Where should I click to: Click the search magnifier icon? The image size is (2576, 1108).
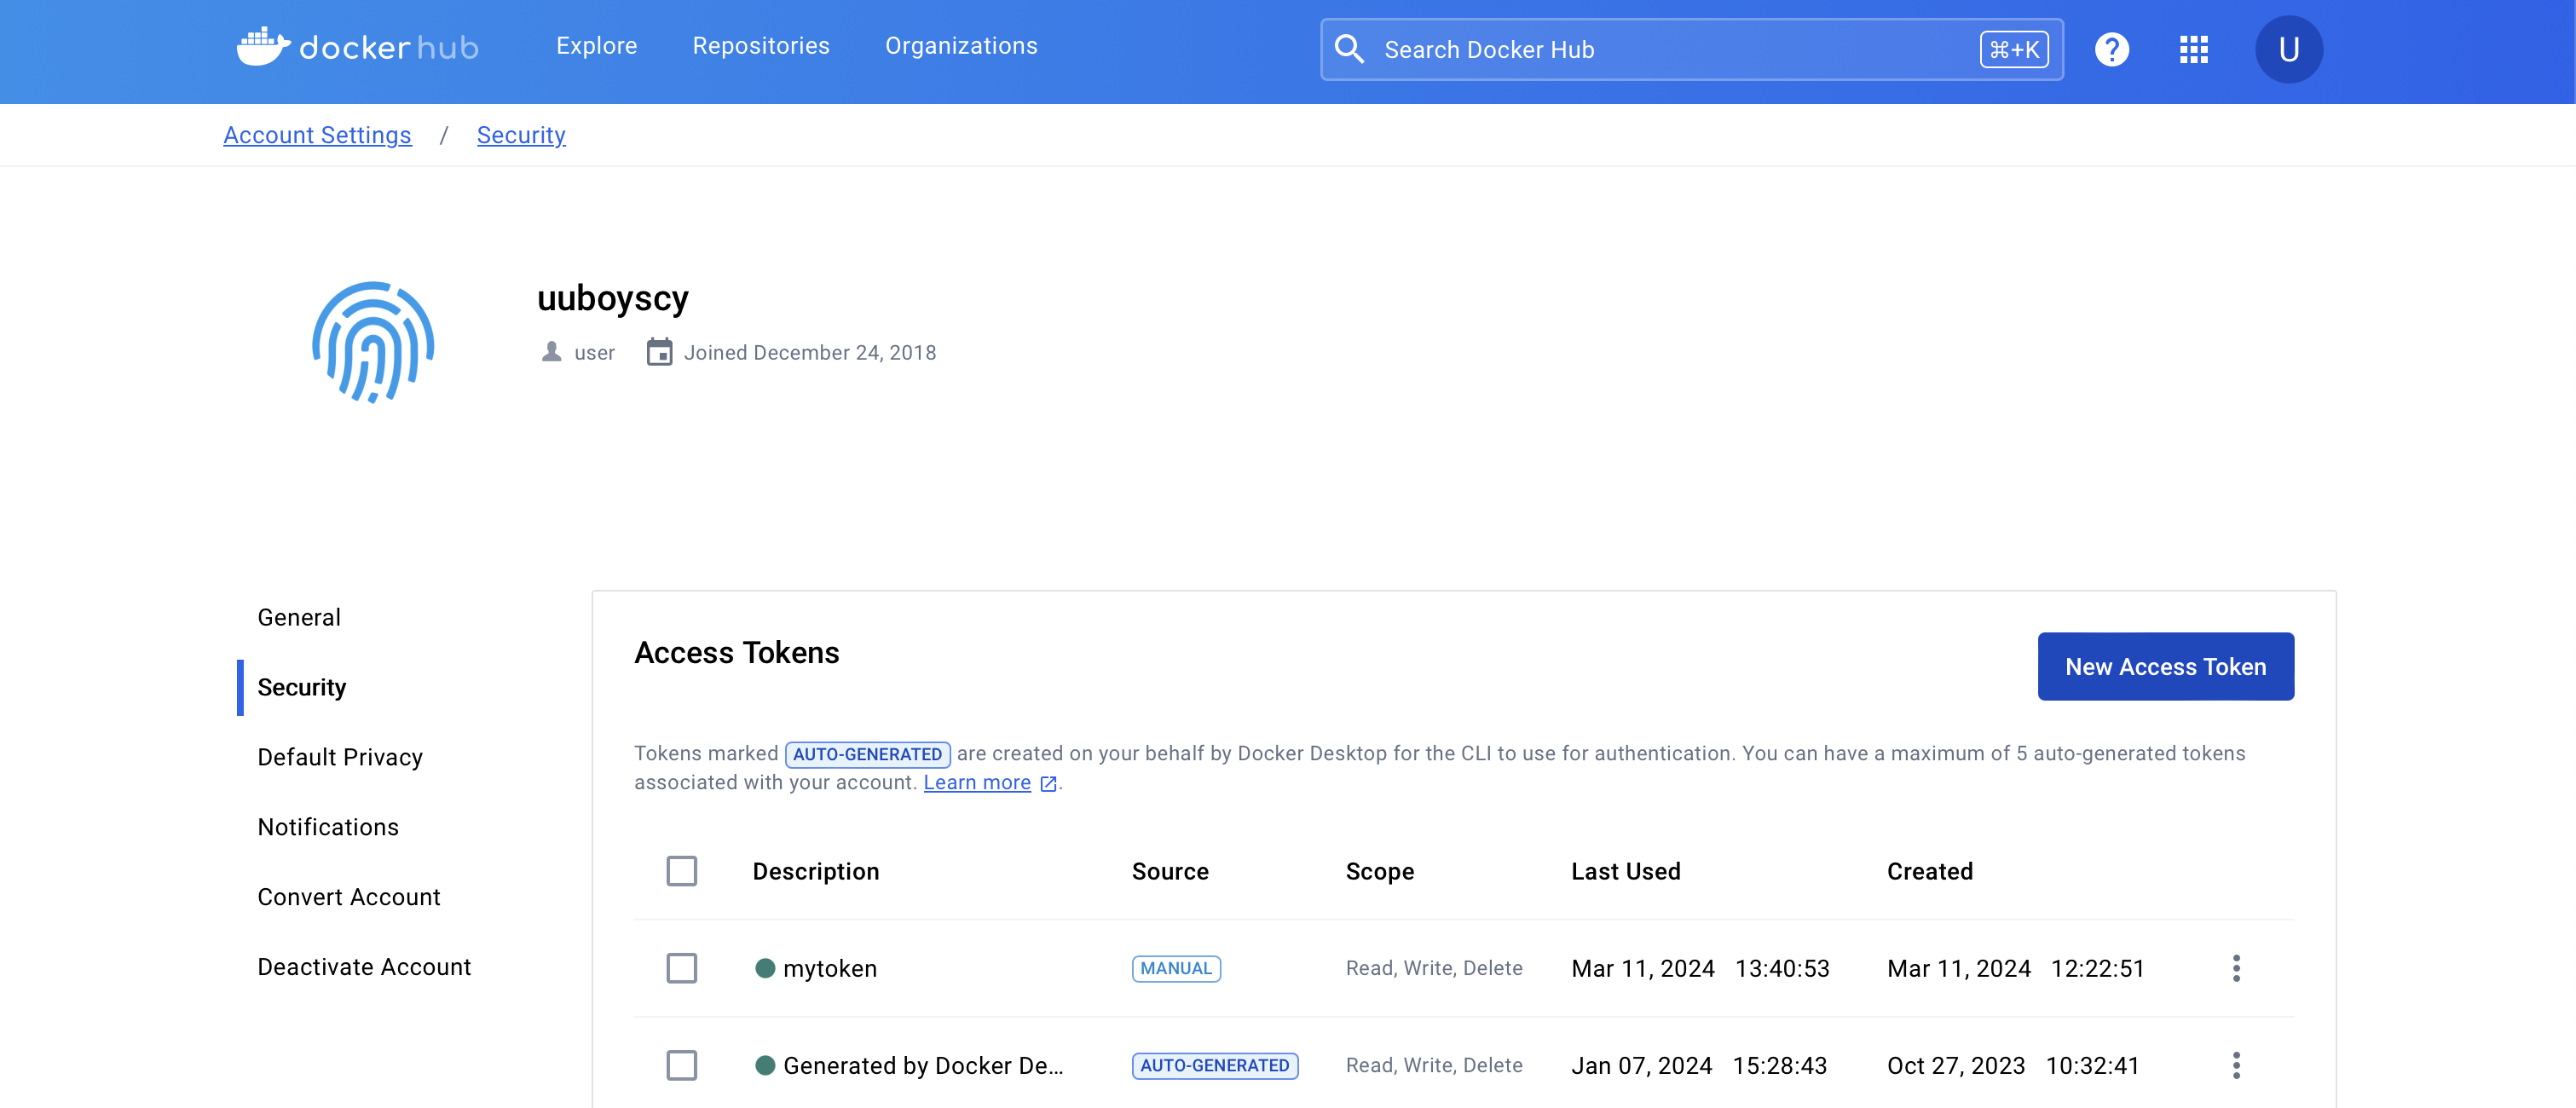pyautogui.click(x=1349, y=49)
